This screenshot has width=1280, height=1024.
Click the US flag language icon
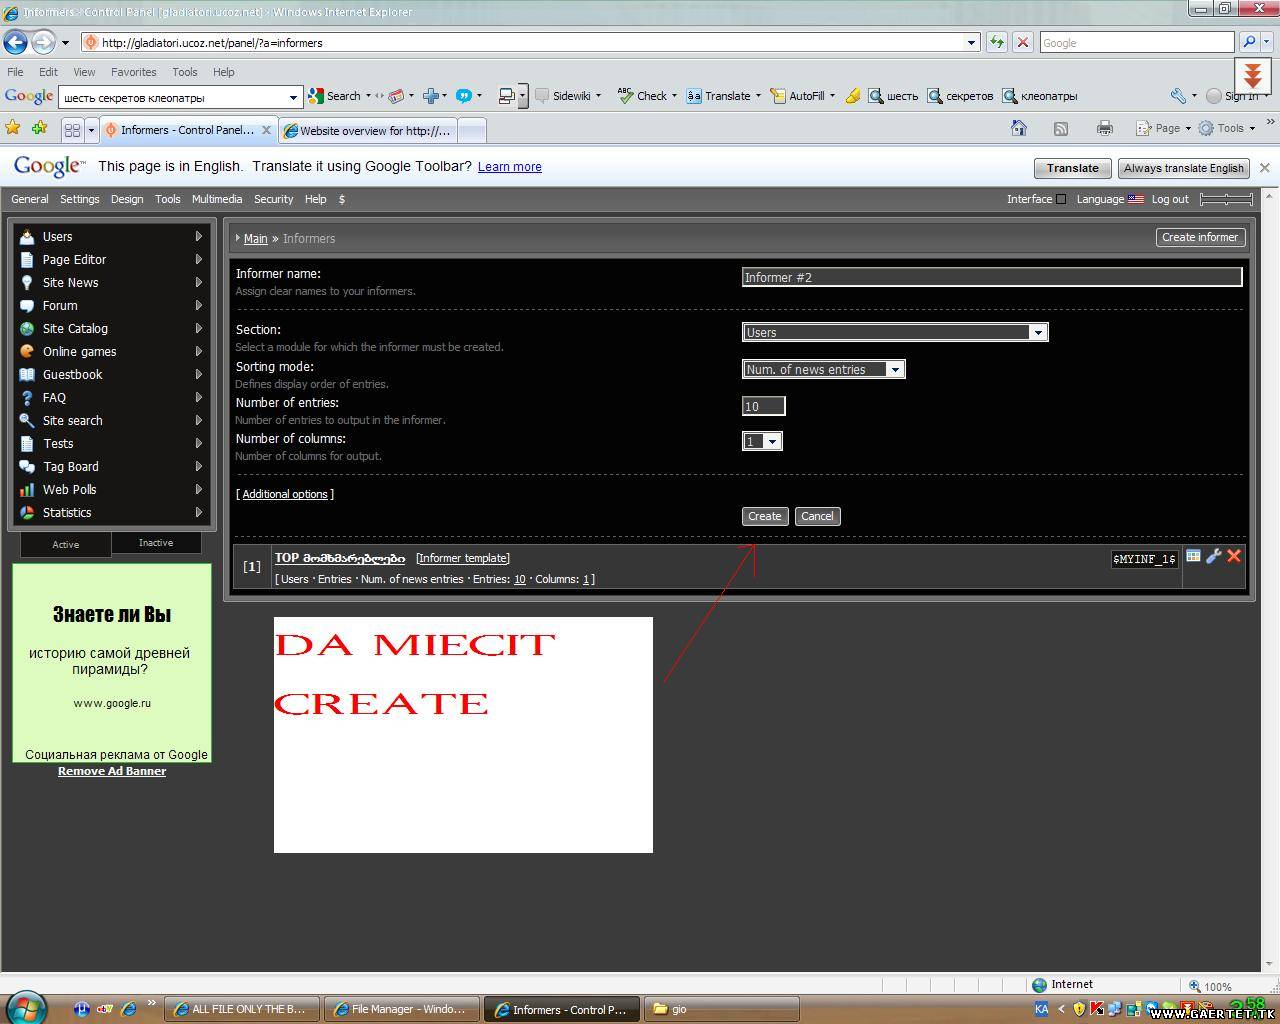pyautogui.click(x=1136, y=199)
